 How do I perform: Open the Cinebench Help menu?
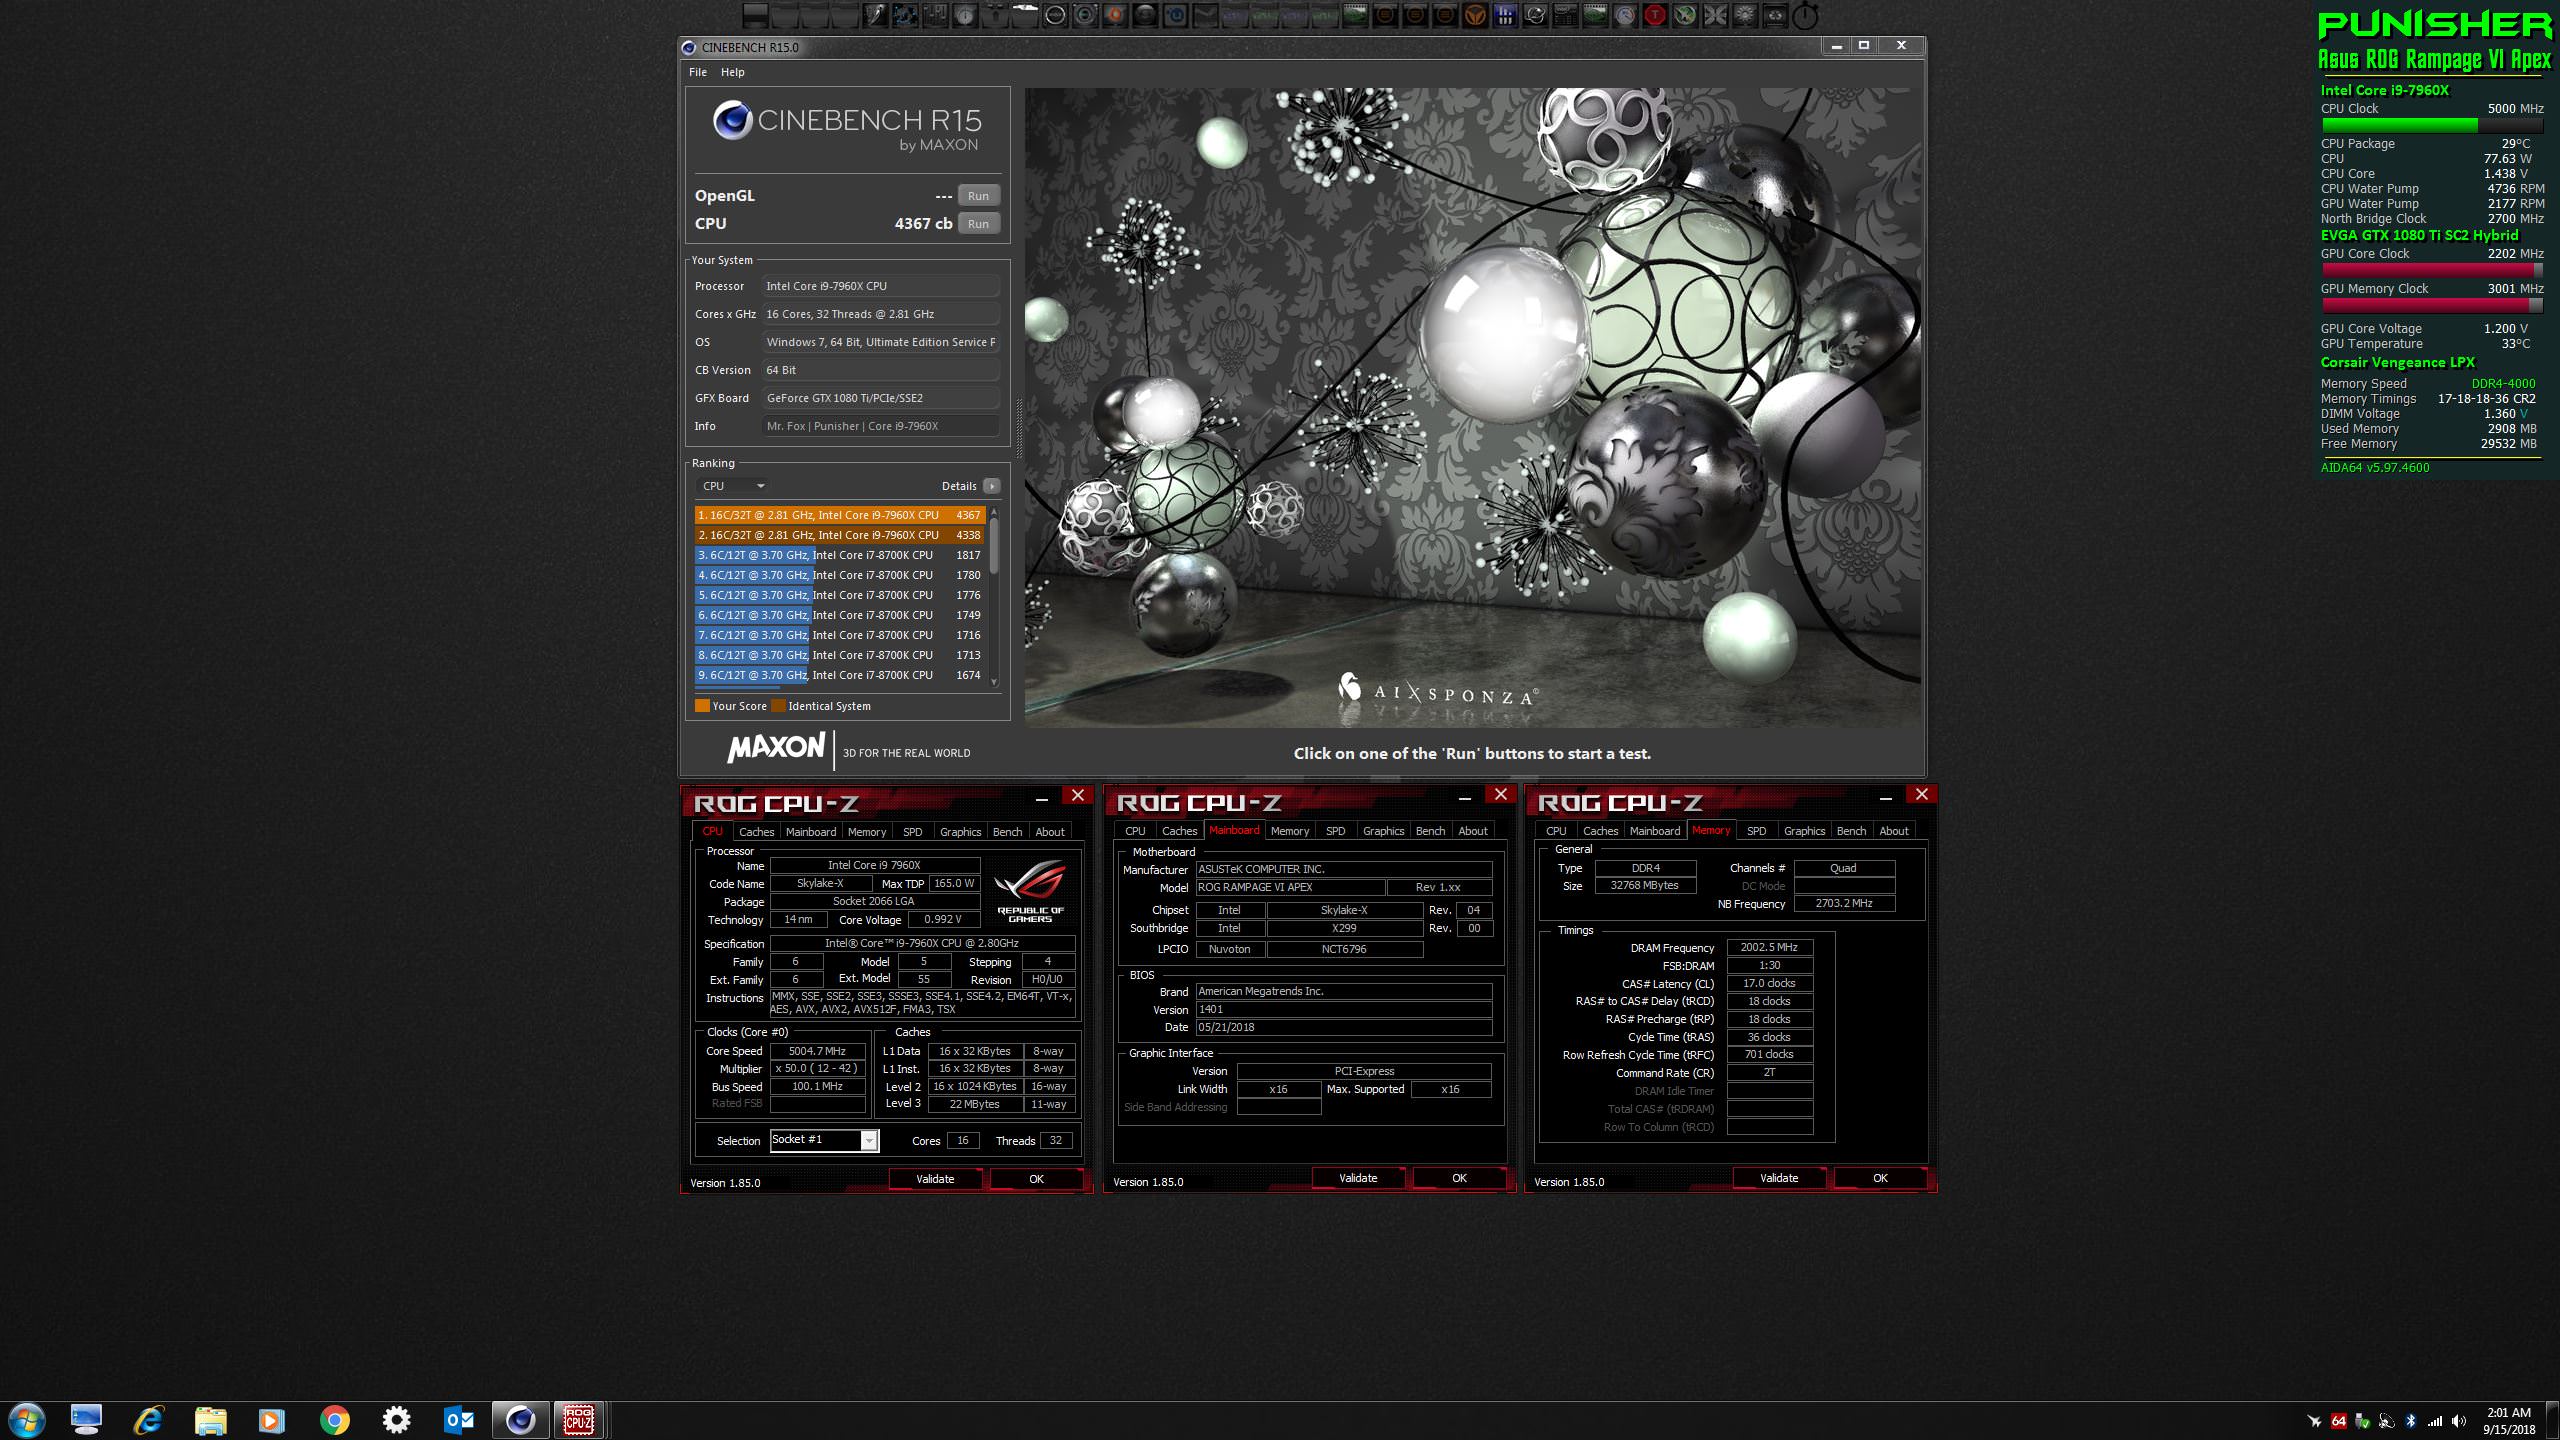pyautogui.click(x=733, y=72)
